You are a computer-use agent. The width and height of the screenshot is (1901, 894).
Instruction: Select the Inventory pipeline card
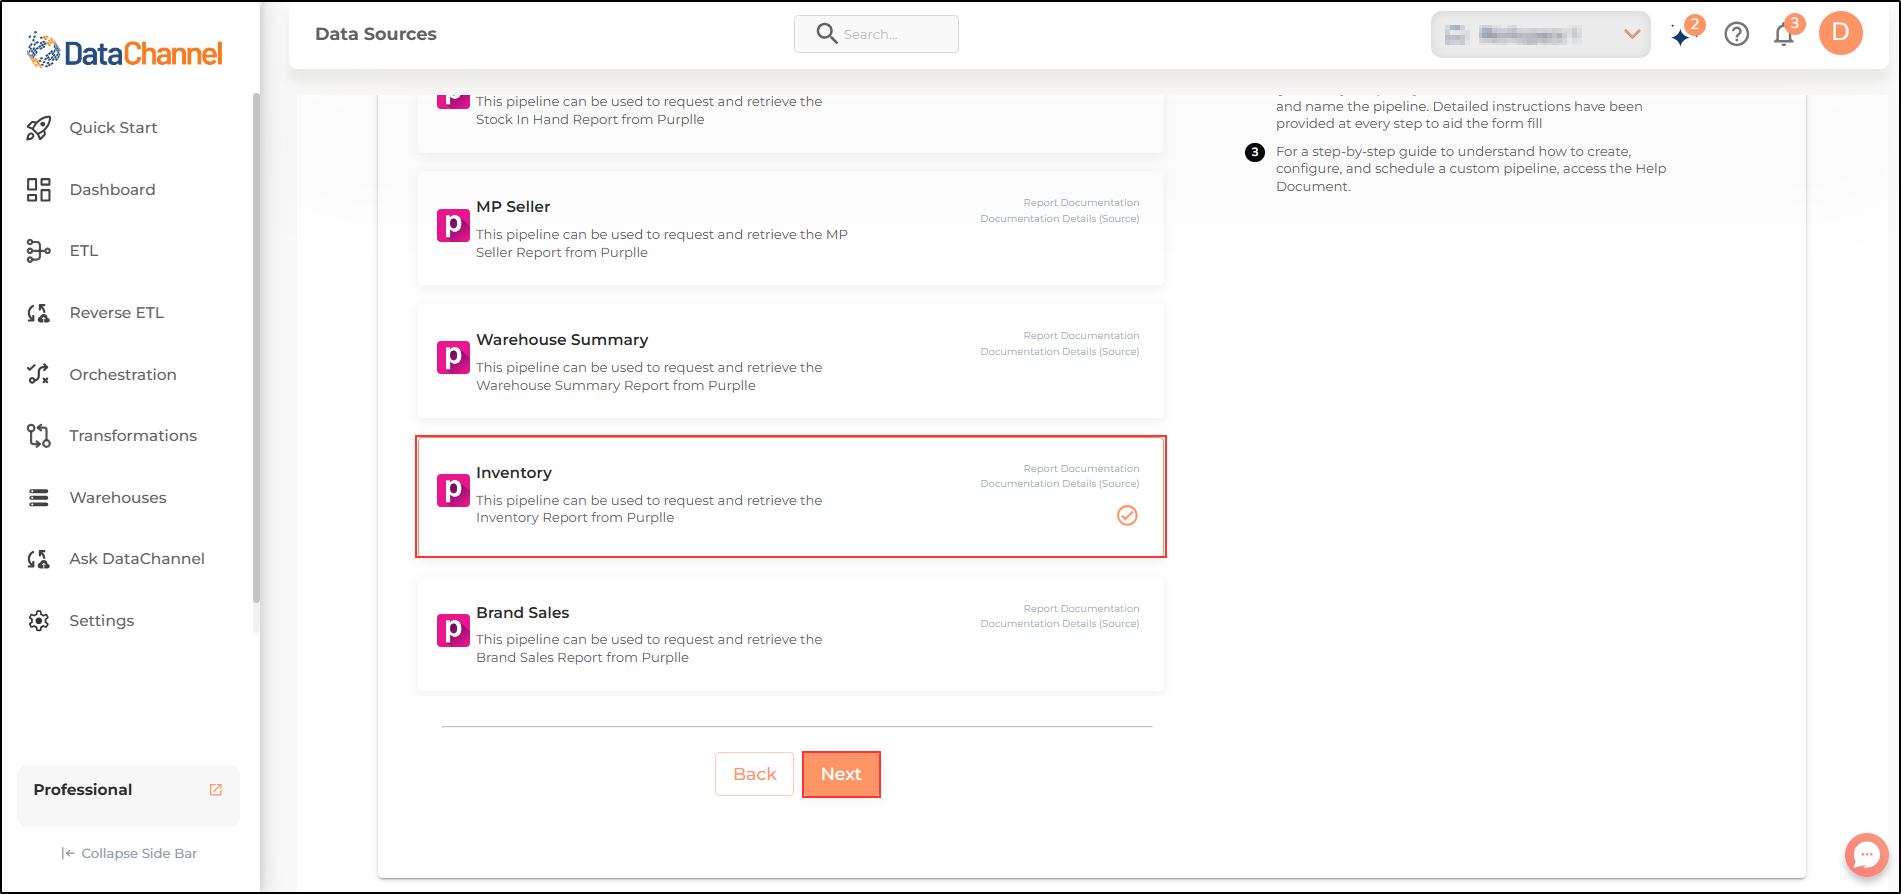pyautogui.click(x=791, y=497)
